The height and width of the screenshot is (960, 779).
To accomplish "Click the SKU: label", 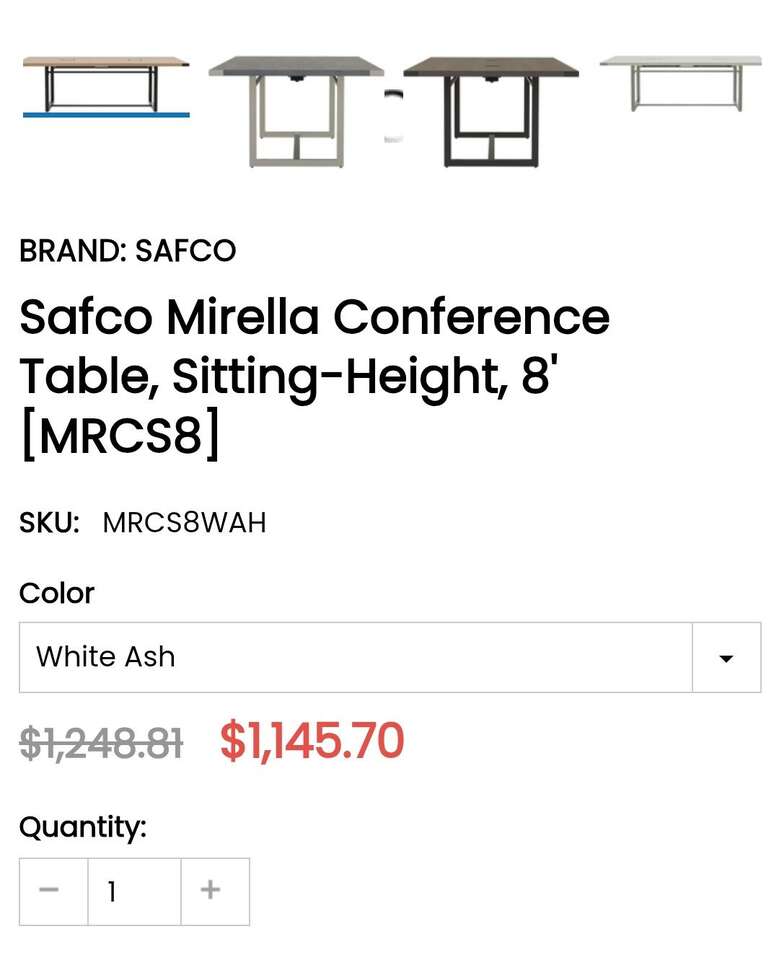I will (x=49, y=523).
